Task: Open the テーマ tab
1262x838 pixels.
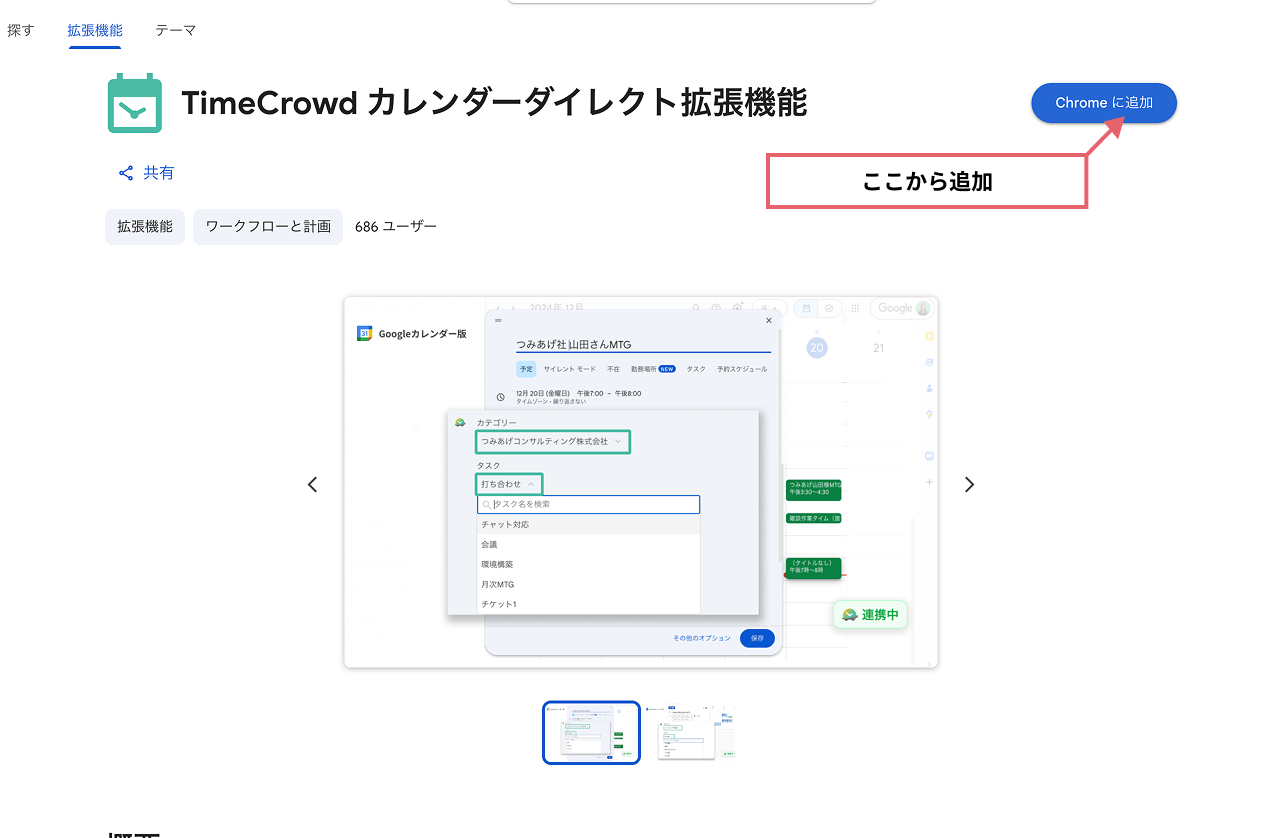Action: pyautogui.click(x=175, y=30)
